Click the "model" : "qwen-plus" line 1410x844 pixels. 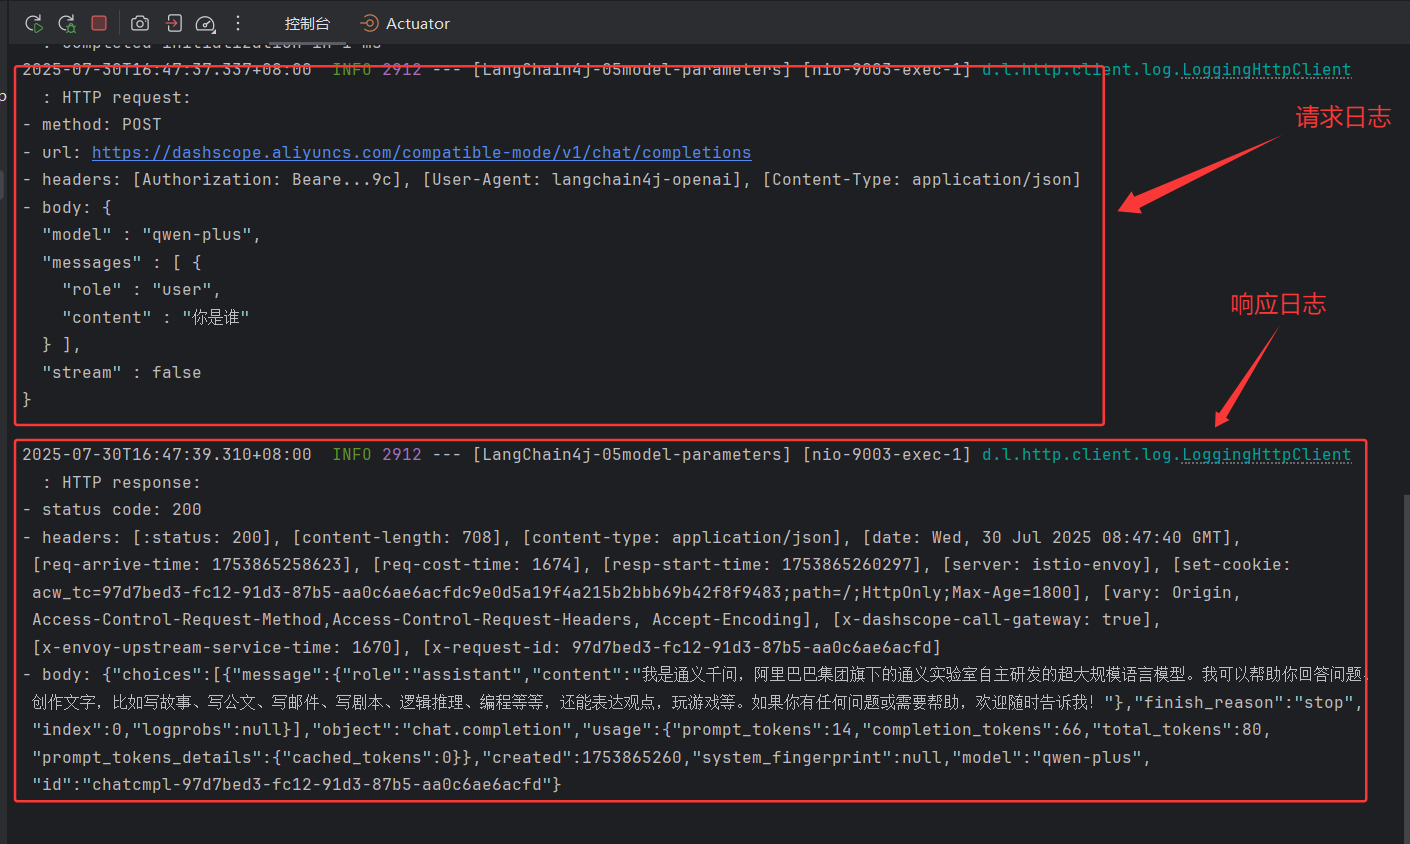click(x=150, y=234)
